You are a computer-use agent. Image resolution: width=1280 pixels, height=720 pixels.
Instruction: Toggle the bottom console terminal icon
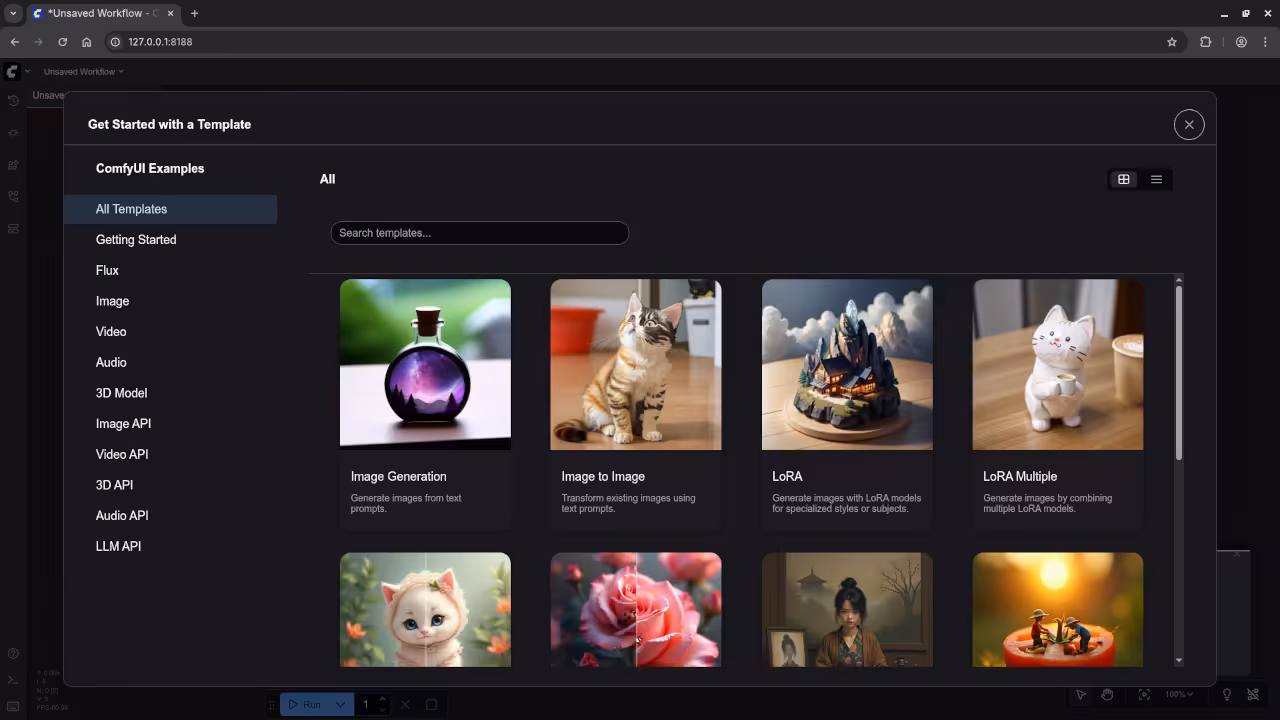tap(13, 680)
